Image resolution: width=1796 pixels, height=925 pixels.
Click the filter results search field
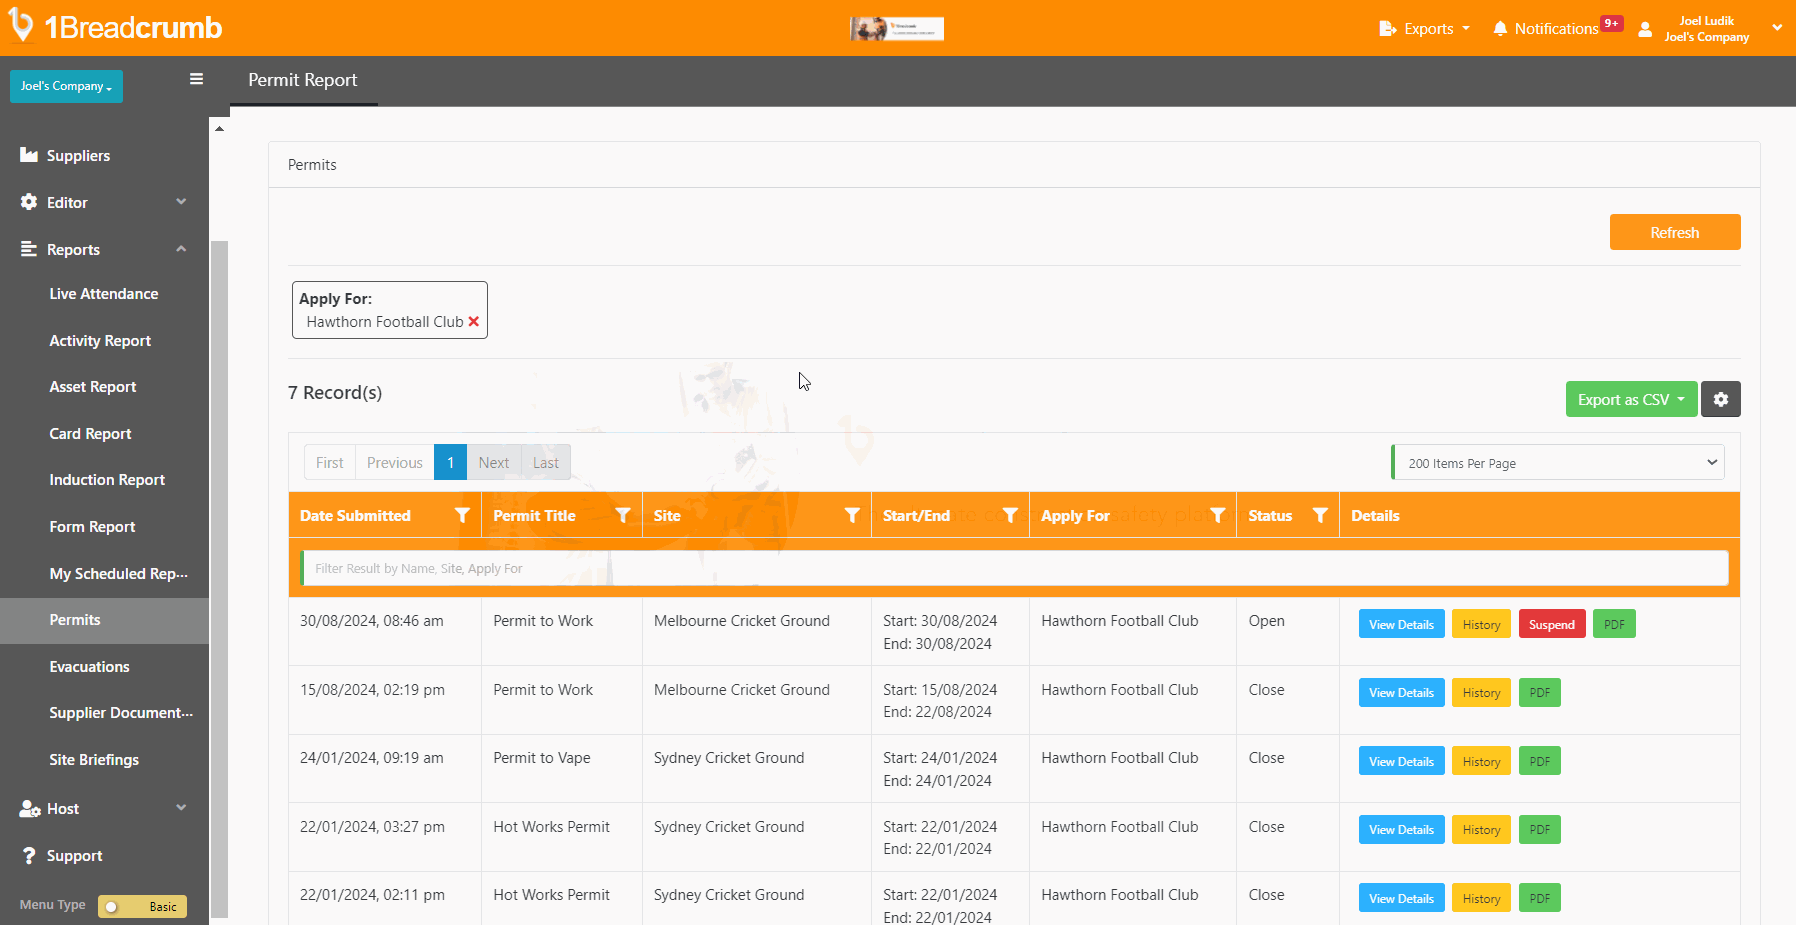[1014, 568]
